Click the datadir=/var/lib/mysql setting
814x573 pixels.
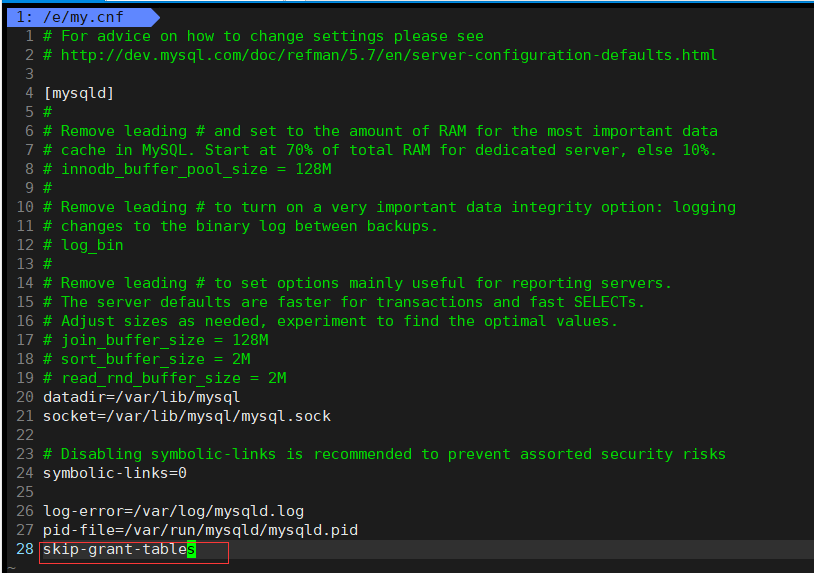click(141, 398)
